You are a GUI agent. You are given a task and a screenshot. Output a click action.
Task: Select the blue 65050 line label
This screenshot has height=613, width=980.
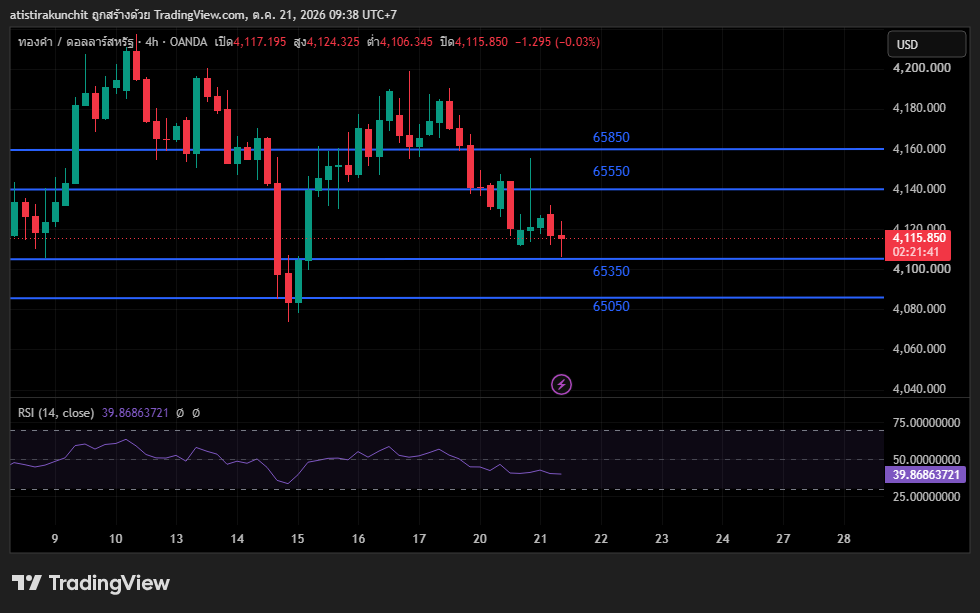click(x=611, y=306)
